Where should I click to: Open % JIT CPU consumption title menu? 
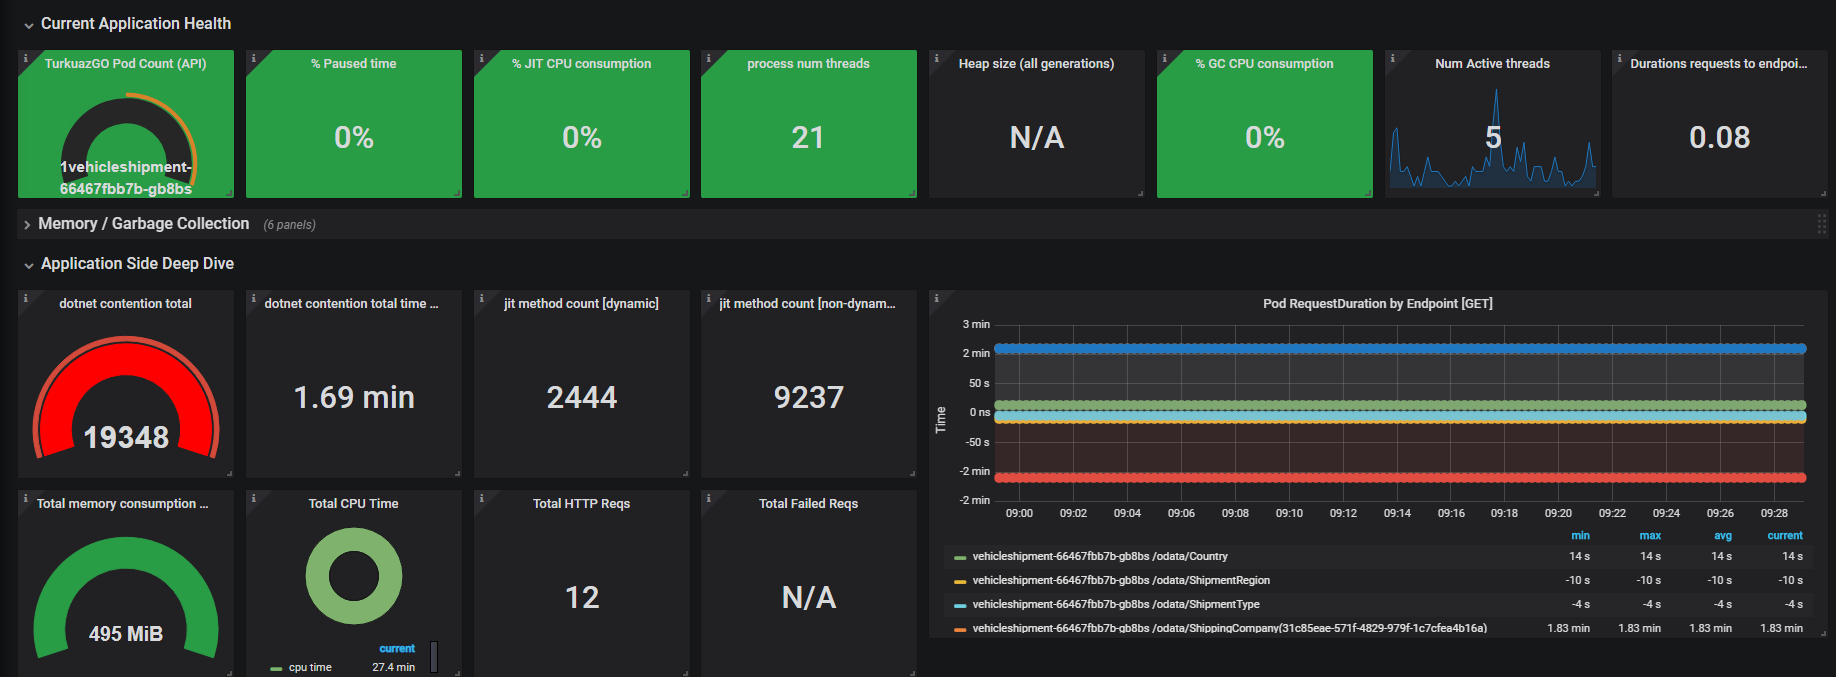coord(582,63)
